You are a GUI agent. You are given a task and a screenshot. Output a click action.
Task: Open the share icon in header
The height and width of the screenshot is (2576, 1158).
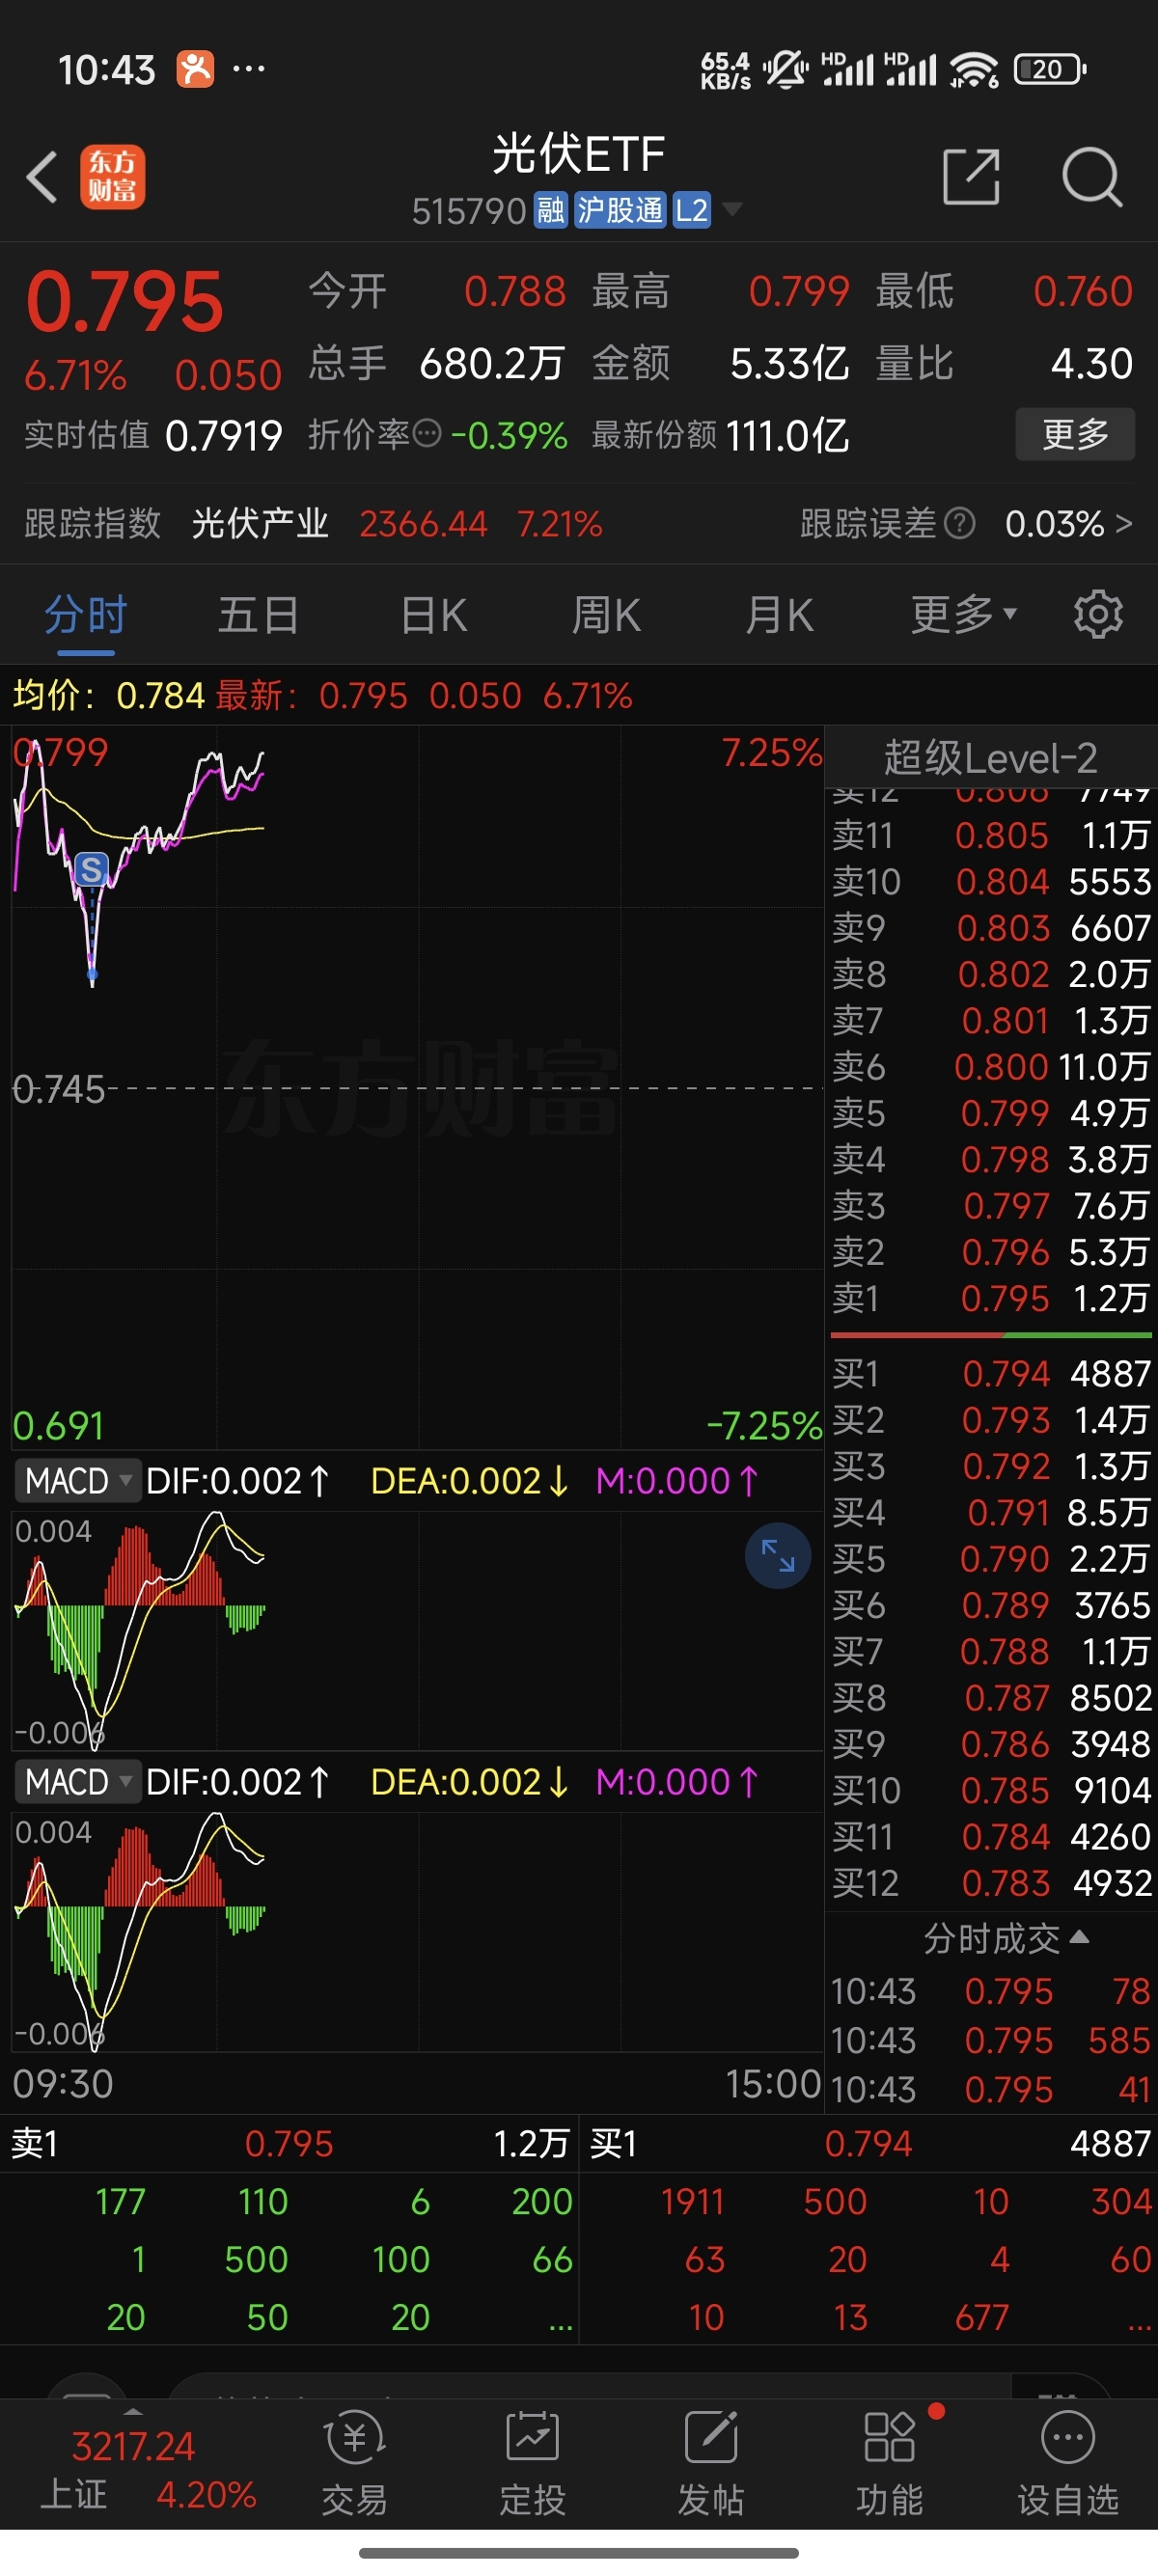(971, 177)
